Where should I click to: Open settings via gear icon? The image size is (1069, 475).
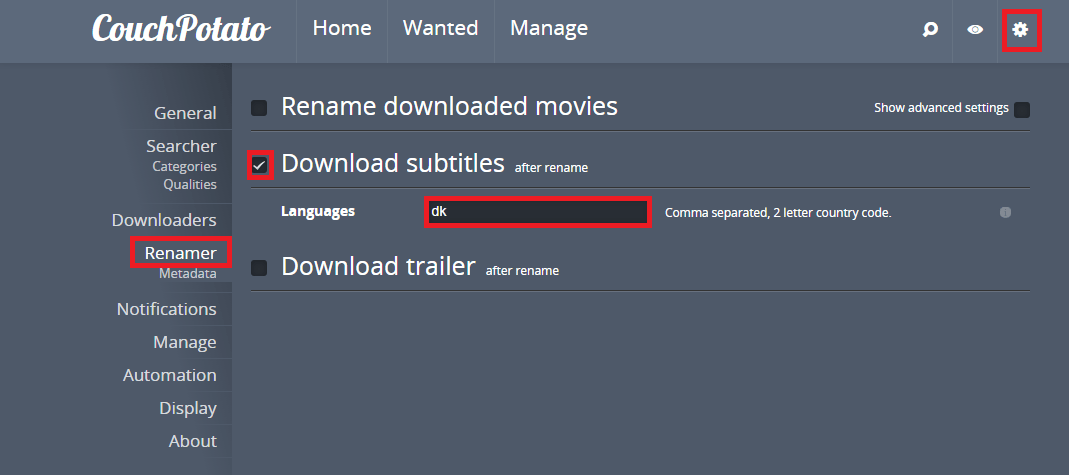1020,30
